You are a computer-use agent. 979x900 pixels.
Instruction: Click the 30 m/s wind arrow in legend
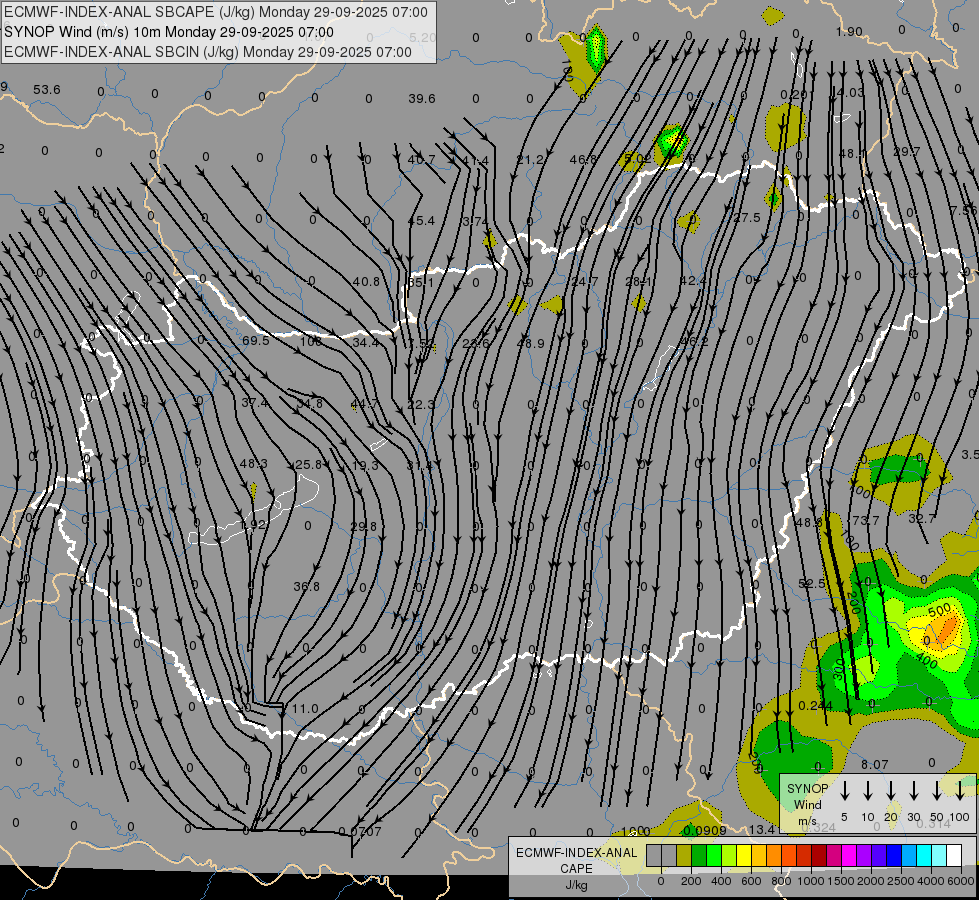coord(914,791)
